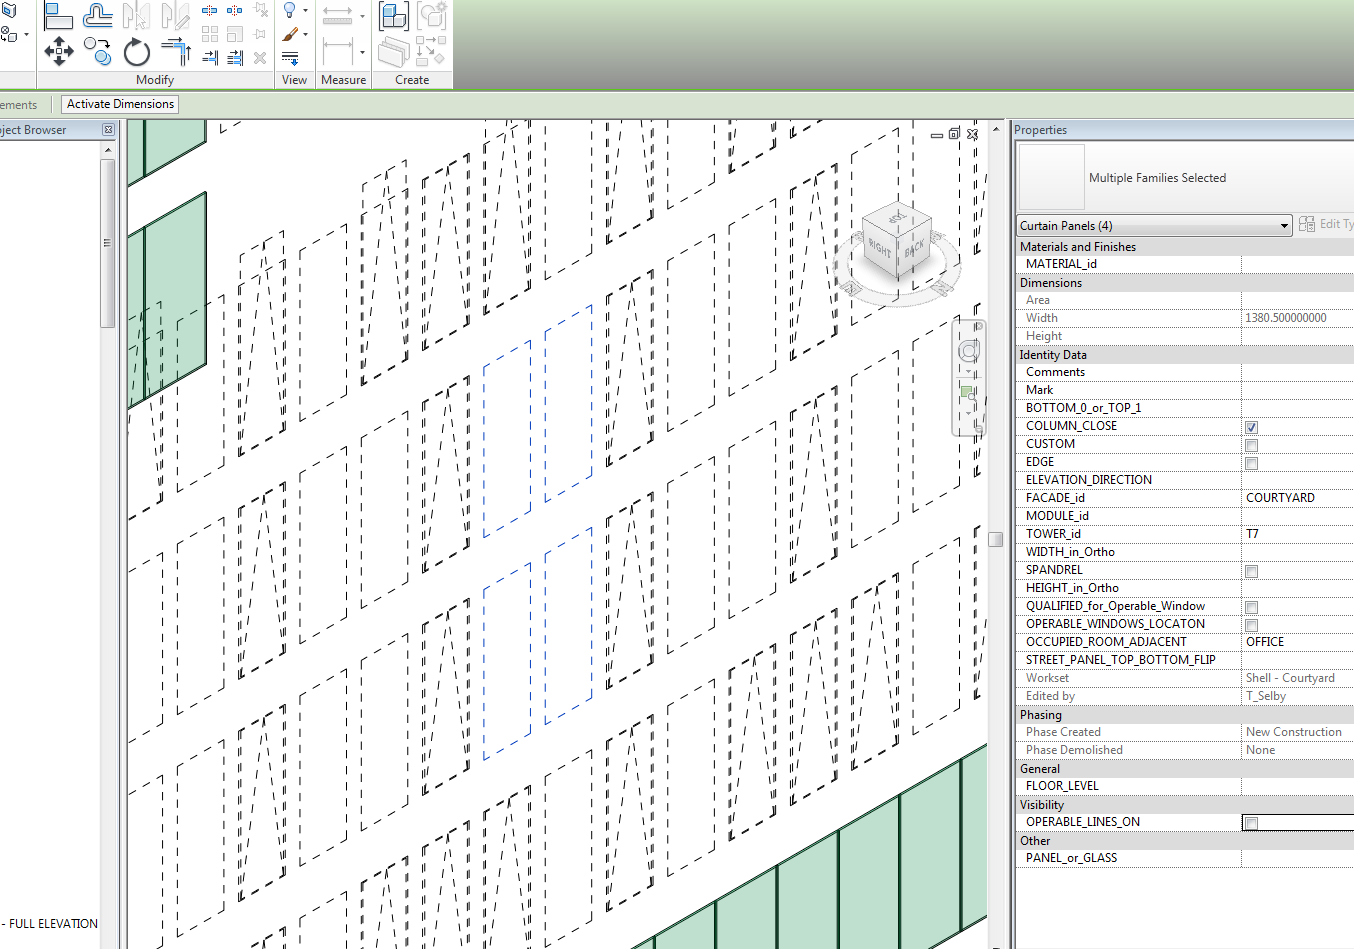Open the zoom options dropdown arrow
The height and width of the screenshot is (949, 1354).
[x=968, y=413]
